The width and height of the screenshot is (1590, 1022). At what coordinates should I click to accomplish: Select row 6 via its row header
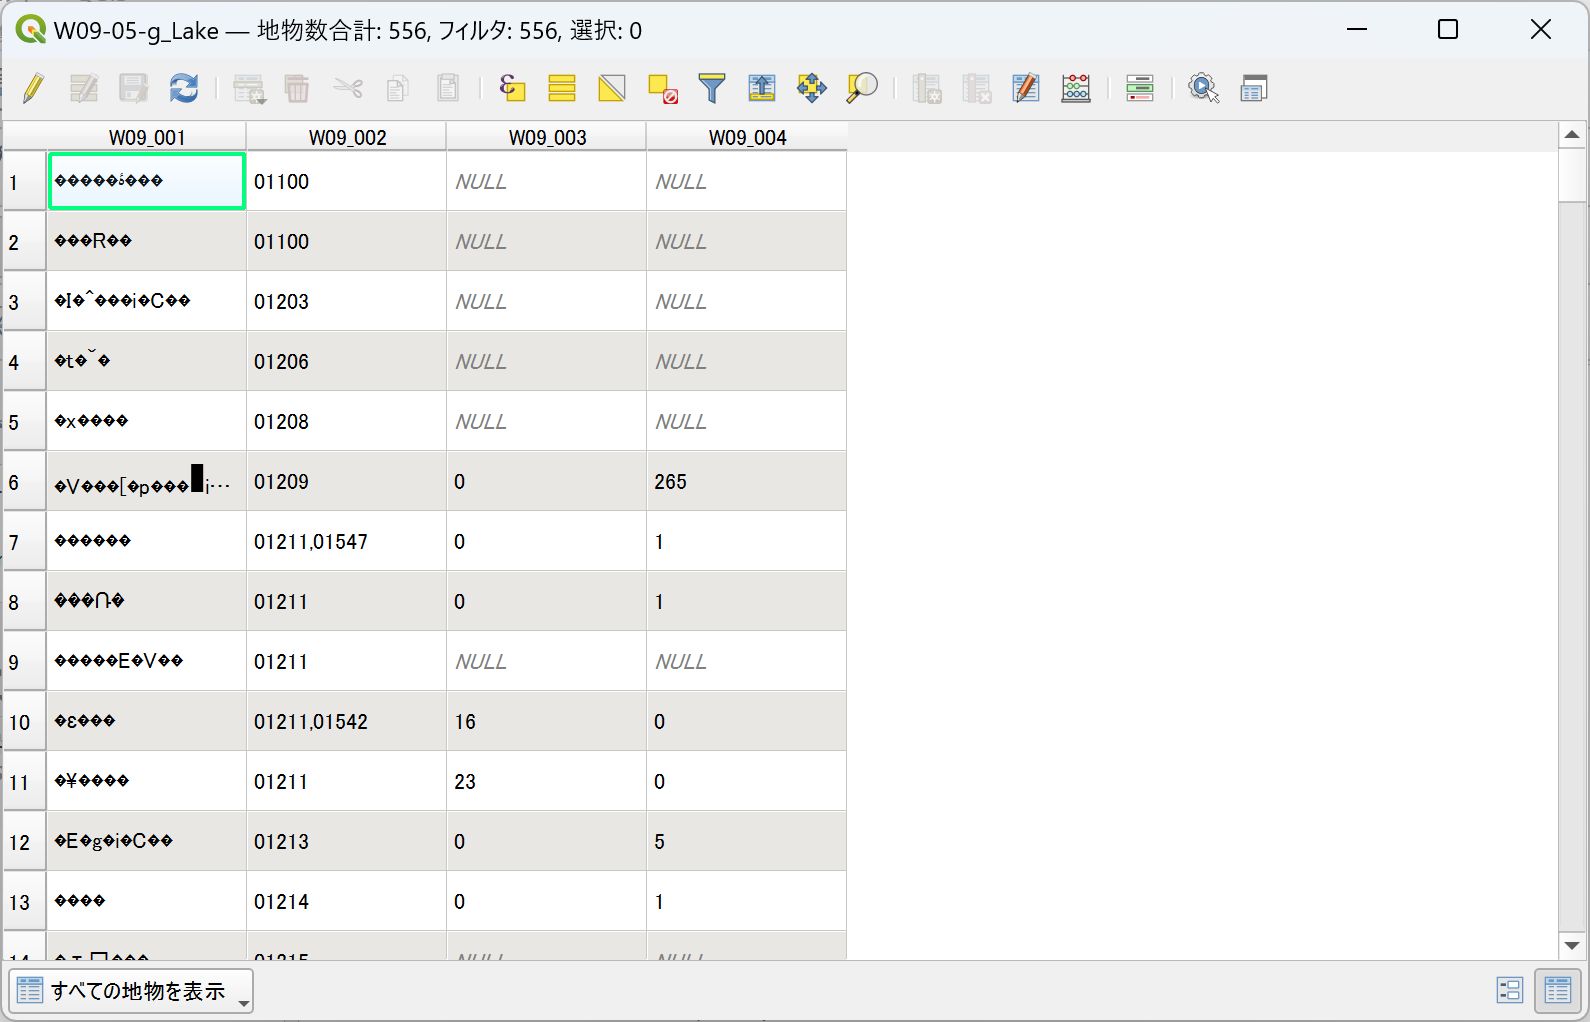(25, 482)
